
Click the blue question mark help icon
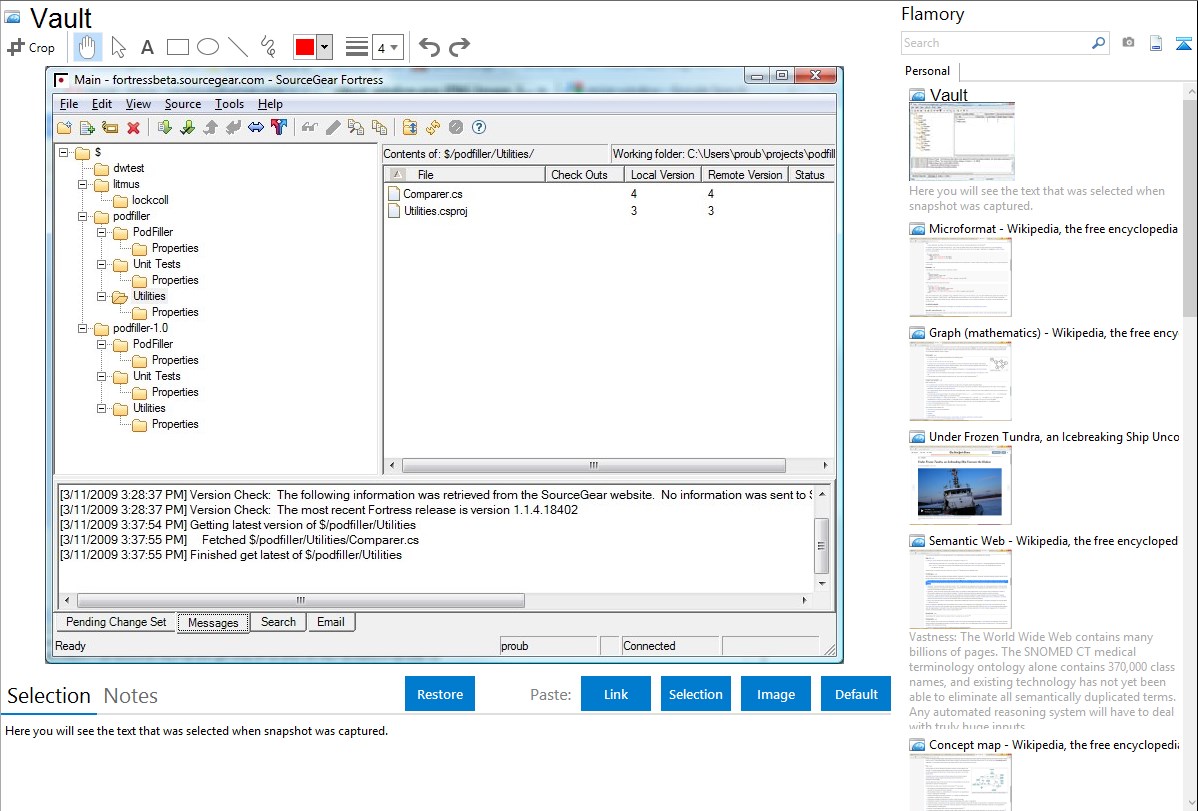point(479,128)
